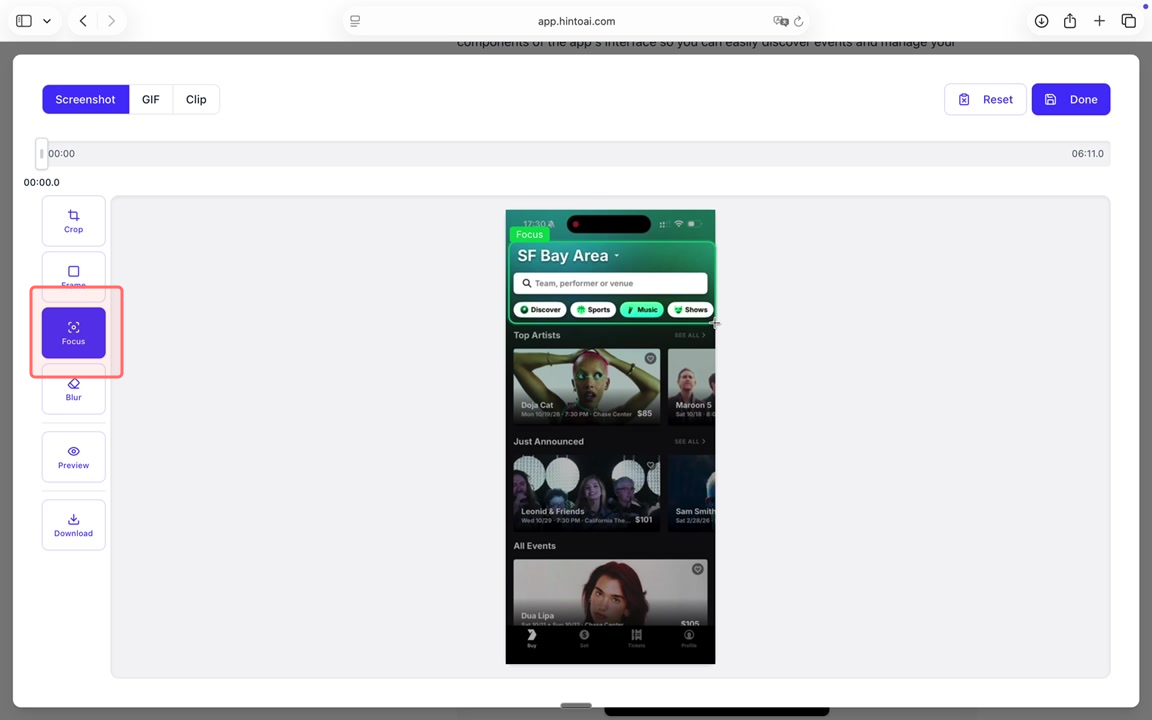Select the Blur tool
Image resolution: width=1152 pixels, height=720 pixels.
pyautogui.click(x=73, y=390)
